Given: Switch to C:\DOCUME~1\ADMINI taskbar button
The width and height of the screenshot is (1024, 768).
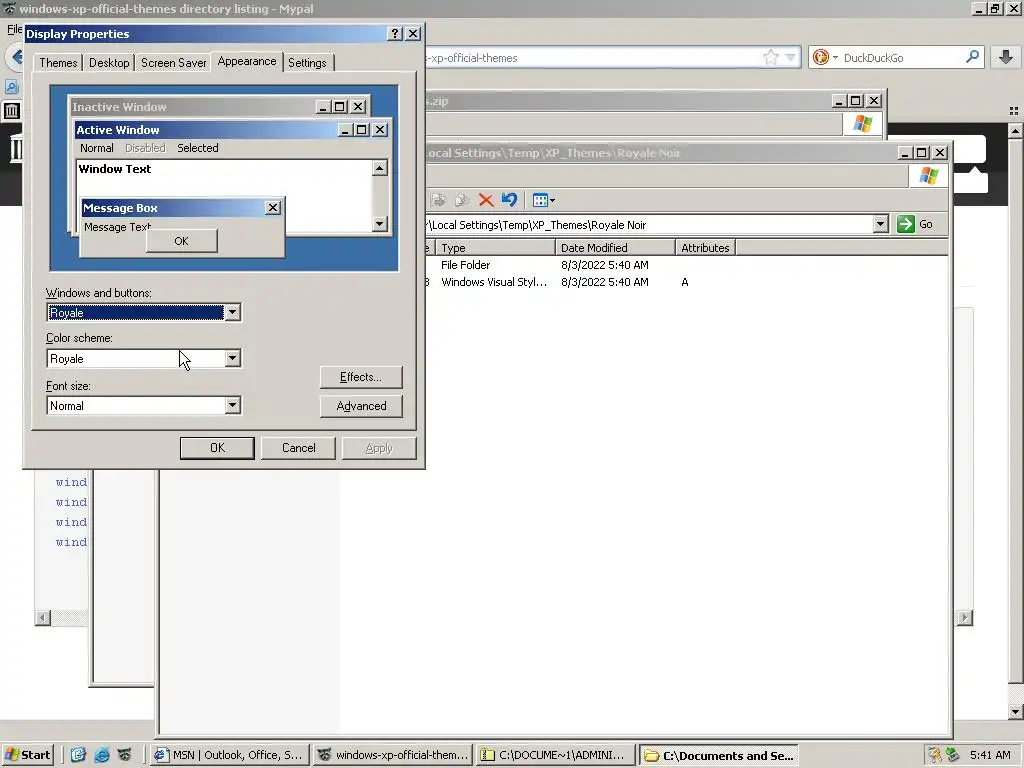Looking at the screenshot, I should [x=554, y=755].
